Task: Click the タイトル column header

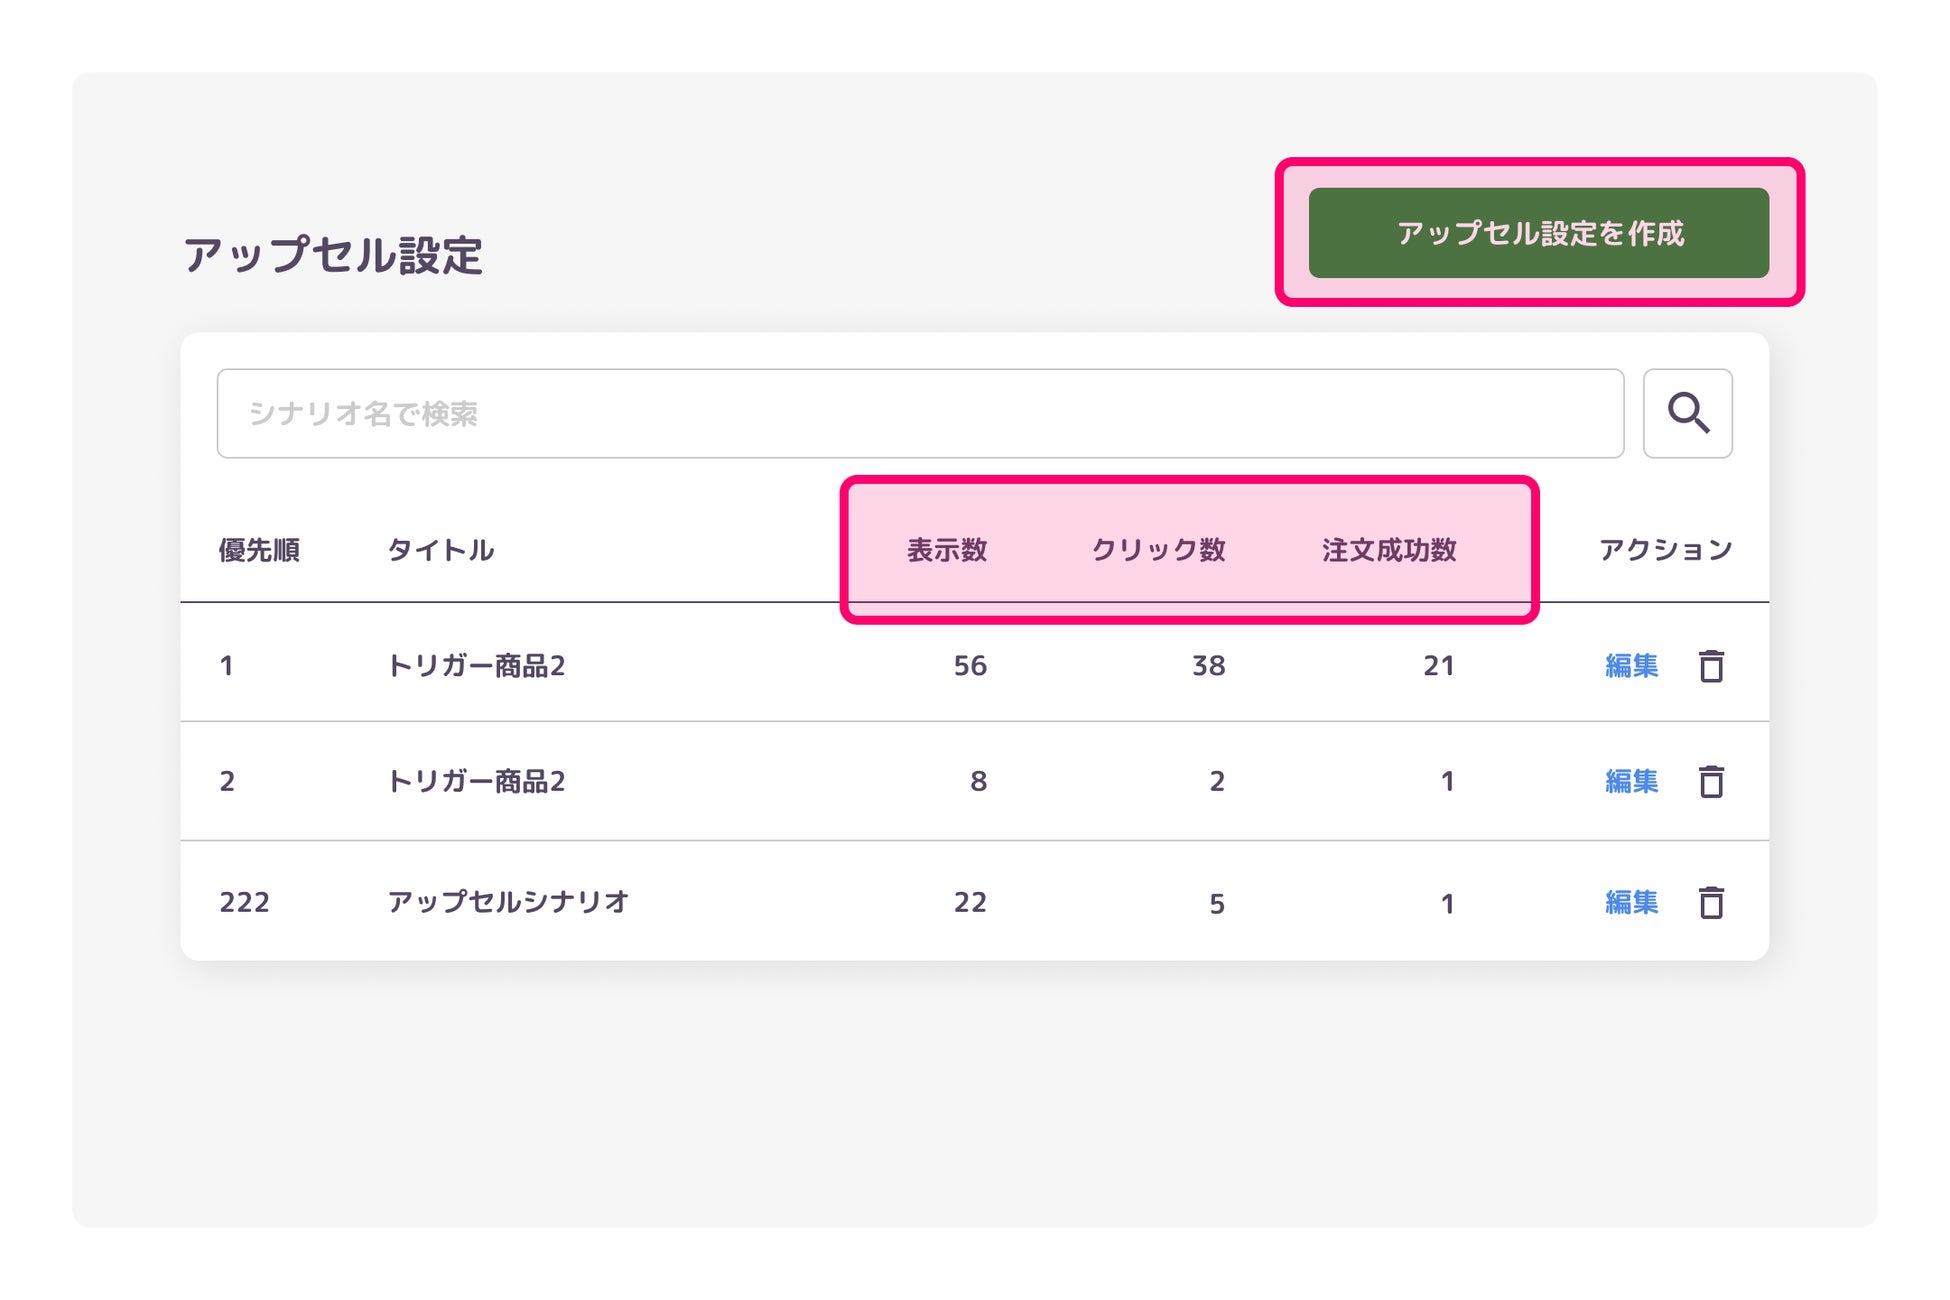Action: click(x=440, y=550)
